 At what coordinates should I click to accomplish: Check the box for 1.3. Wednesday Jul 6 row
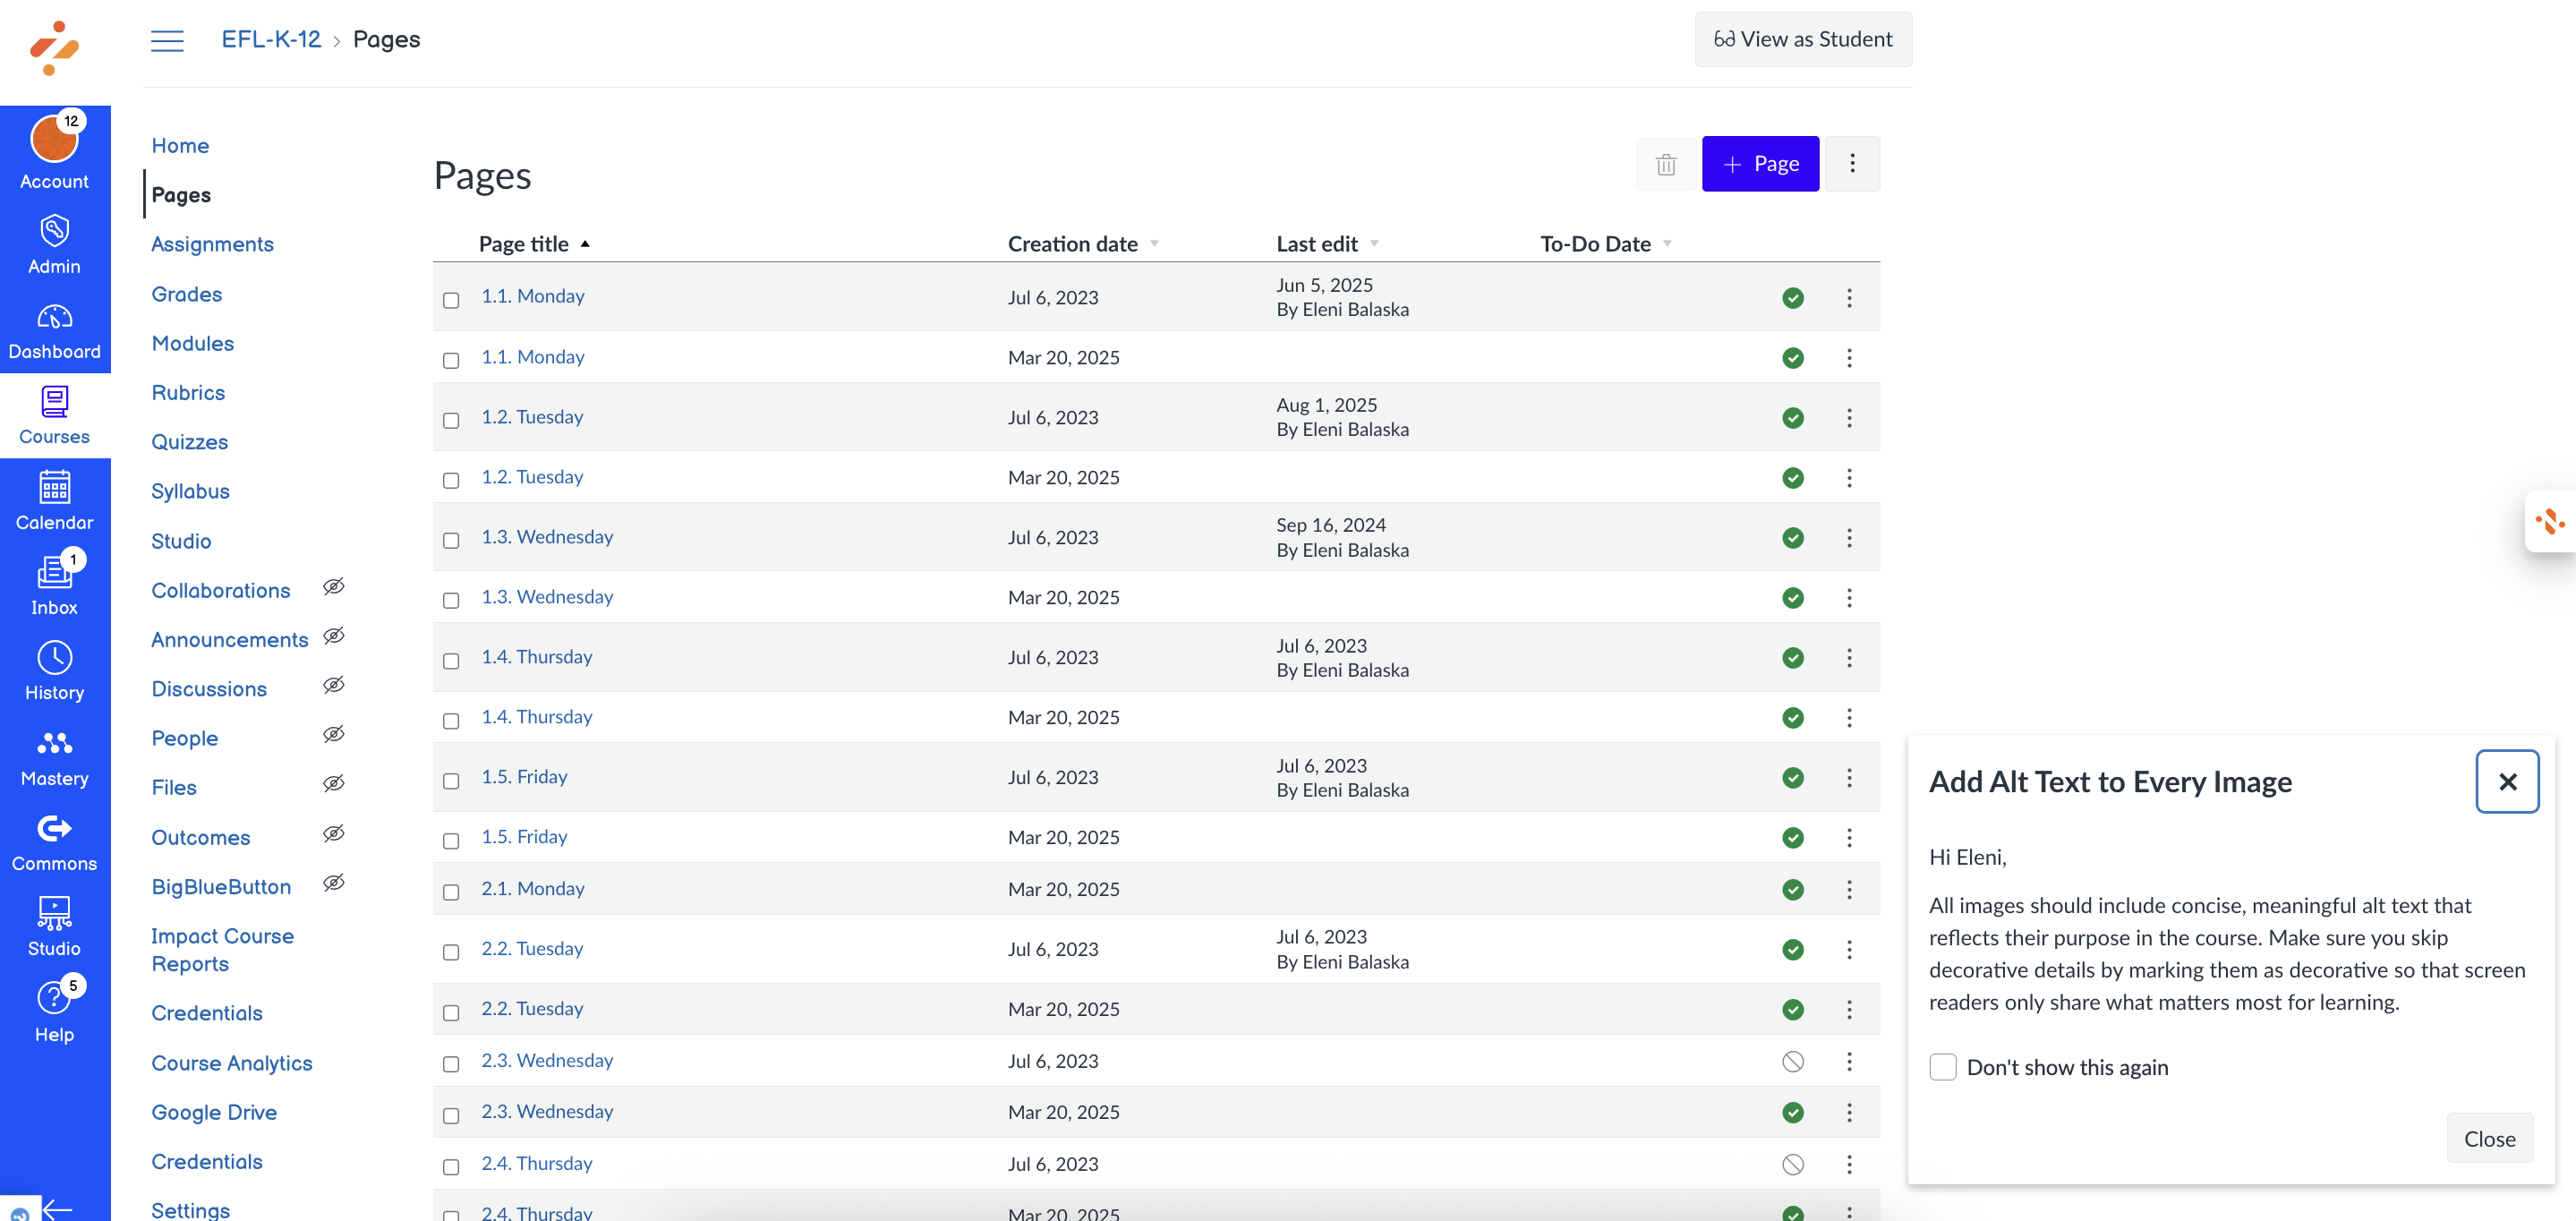(x=451, y=540)
